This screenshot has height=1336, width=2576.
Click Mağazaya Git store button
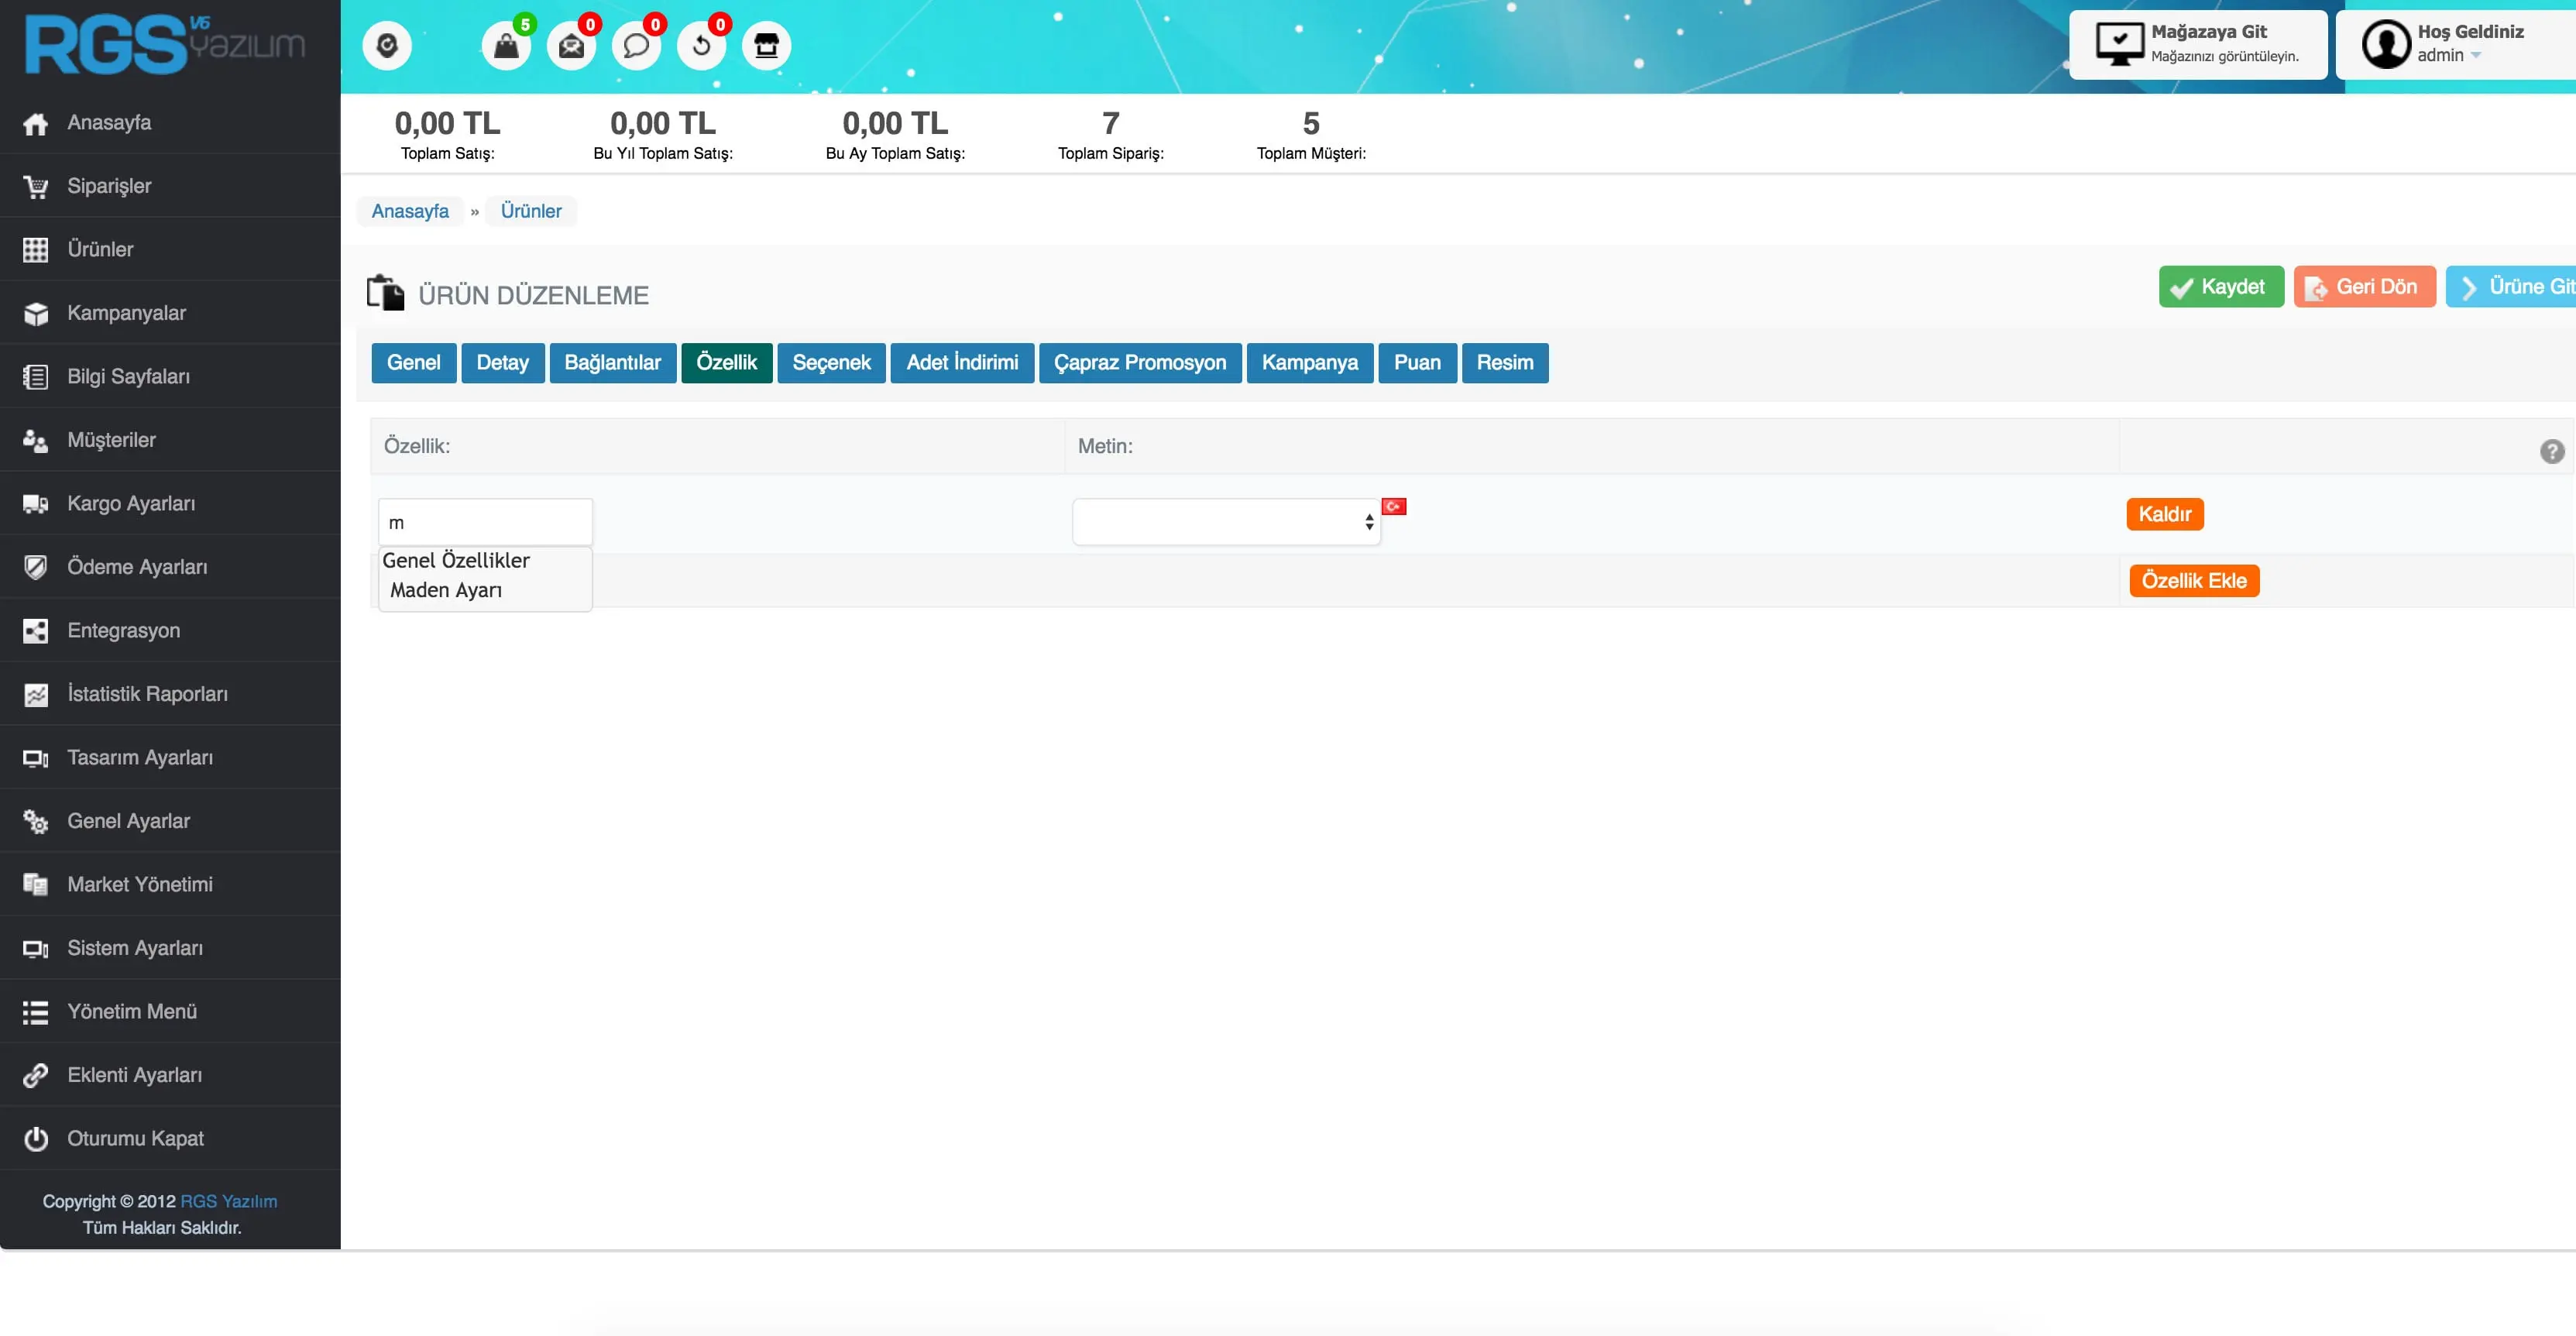[2197, 45]
